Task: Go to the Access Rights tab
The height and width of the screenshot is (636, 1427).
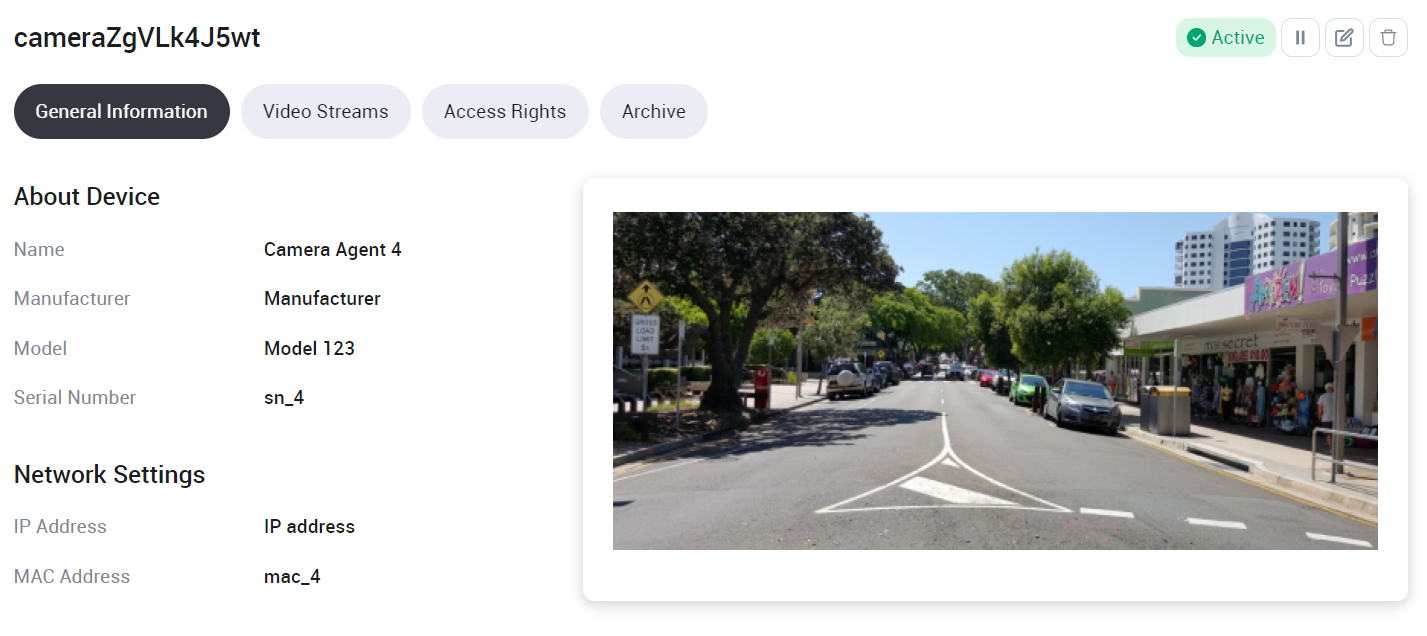Action: click(x=505, y=112)
